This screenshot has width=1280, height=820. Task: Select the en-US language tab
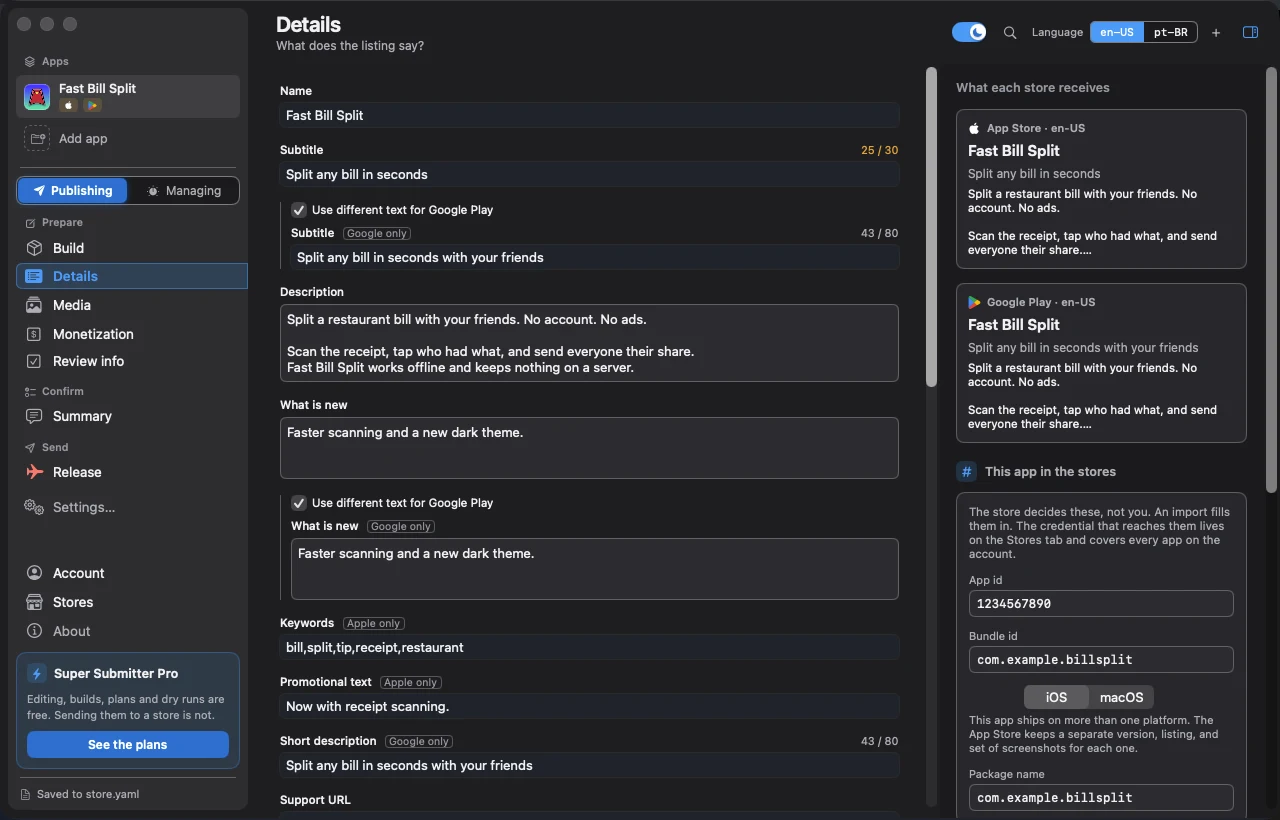pyautogui.click(x=1117, y=32)
